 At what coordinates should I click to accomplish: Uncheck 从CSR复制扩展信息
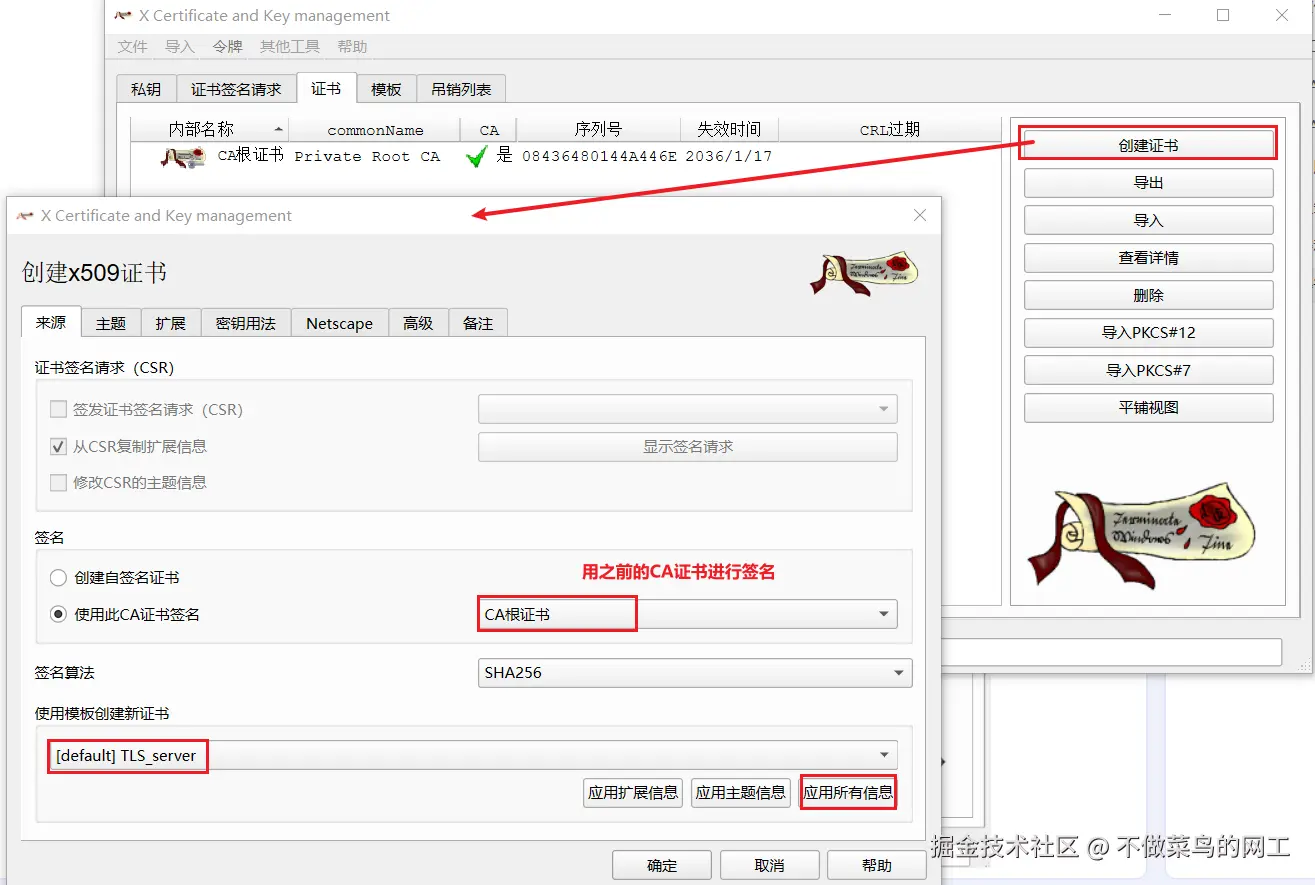point(58,446)
